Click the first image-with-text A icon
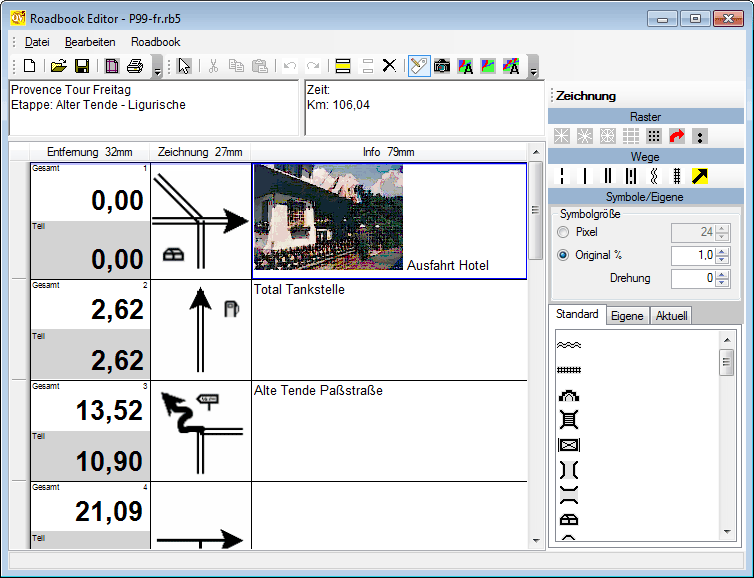The width and height of the screenshot is (754, 578). pos(465,66)
